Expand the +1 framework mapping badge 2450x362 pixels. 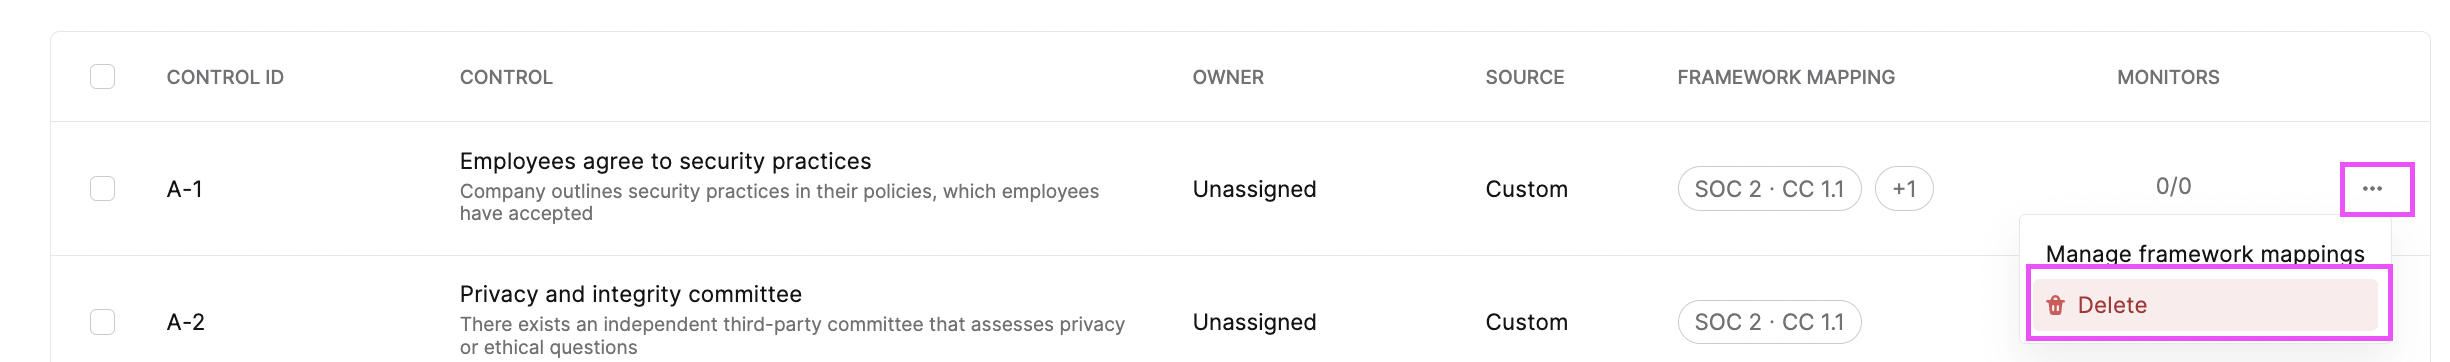1904,189
